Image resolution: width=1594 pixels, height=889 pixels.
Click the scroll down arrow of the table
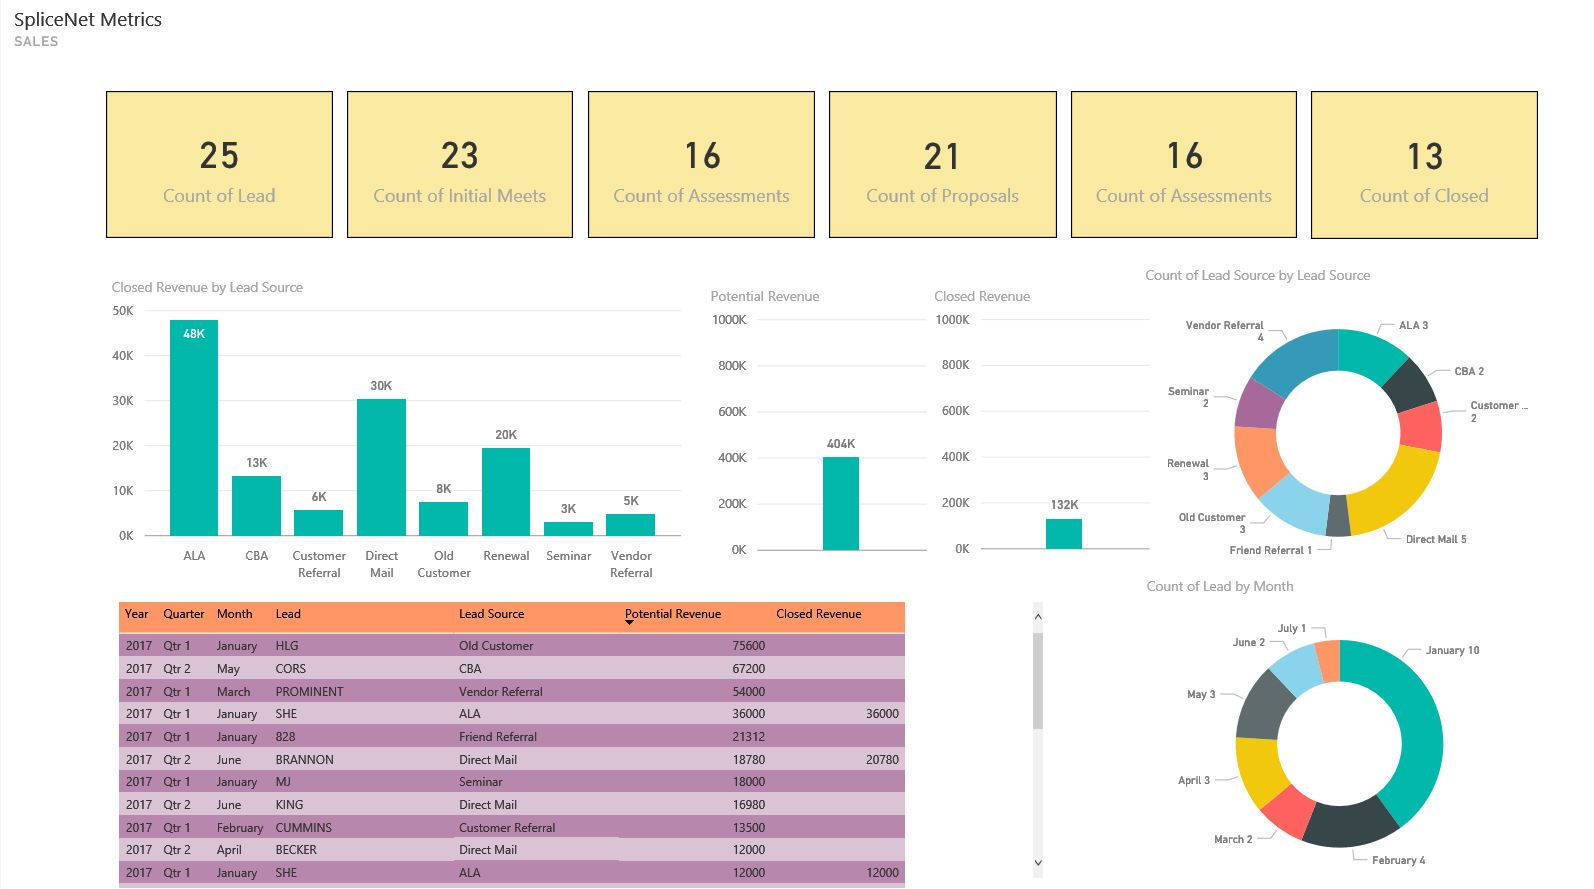pos(1037,862)
